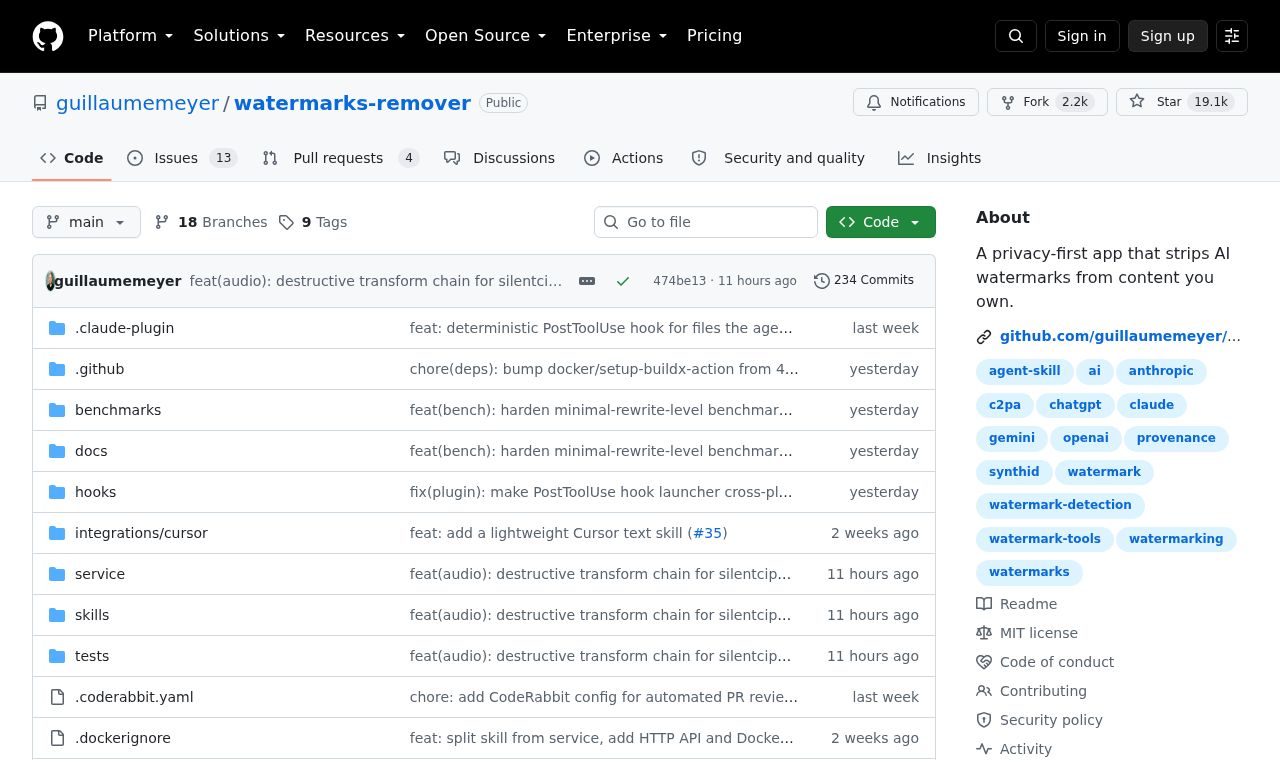Open the 474be13 commit hash

coord(679,281)
